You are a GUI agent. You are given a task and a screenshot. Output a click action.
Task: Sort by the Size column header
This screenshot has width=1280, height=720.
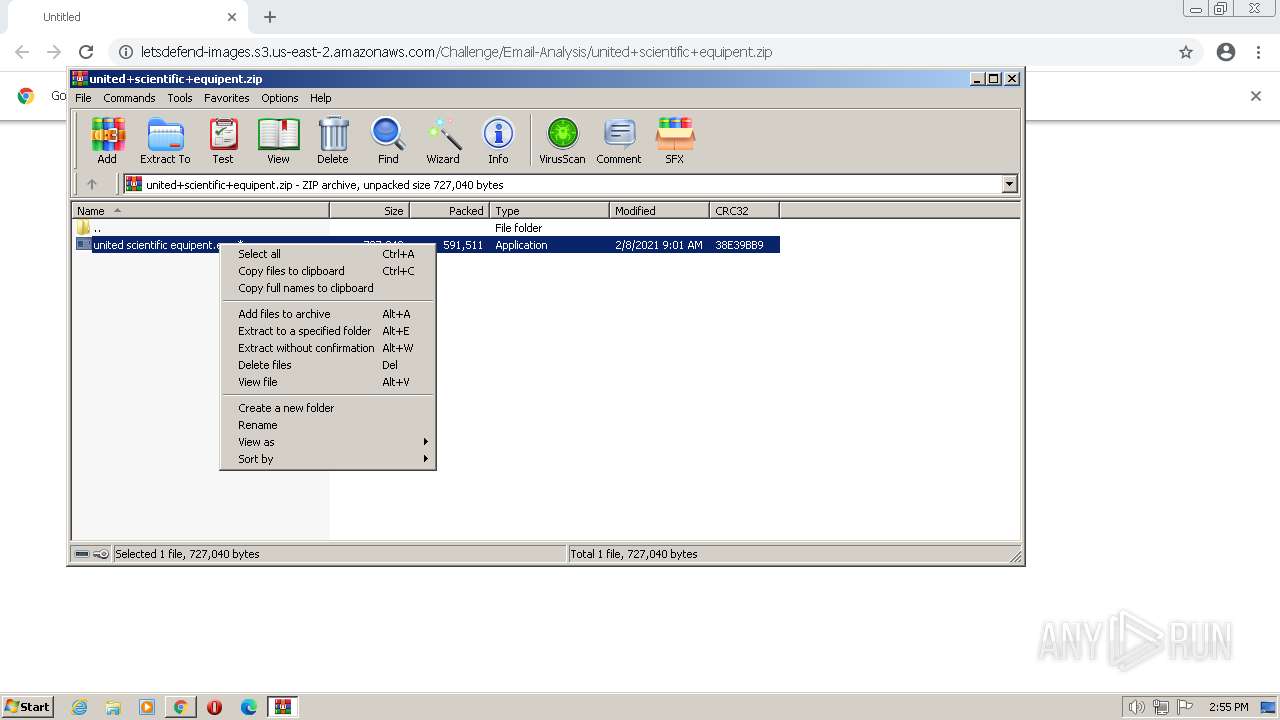coord(369,211)
